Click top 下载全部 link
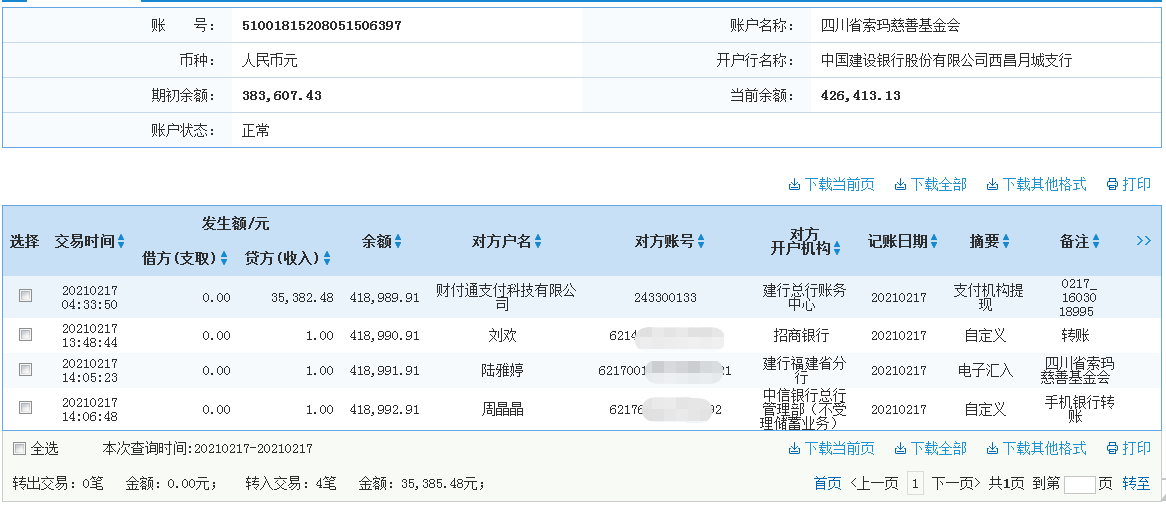 (x=930, y=184)
